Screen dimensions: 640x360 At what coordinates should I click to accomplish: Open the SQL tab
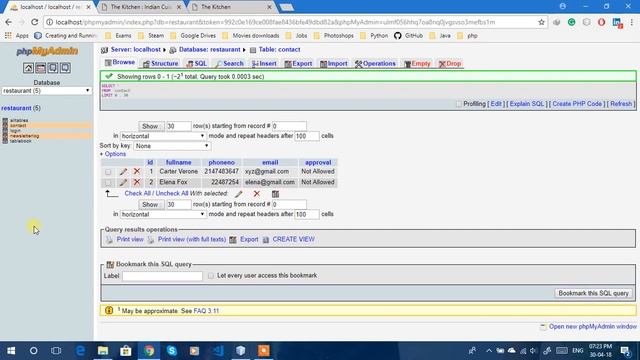coord(197,64)
